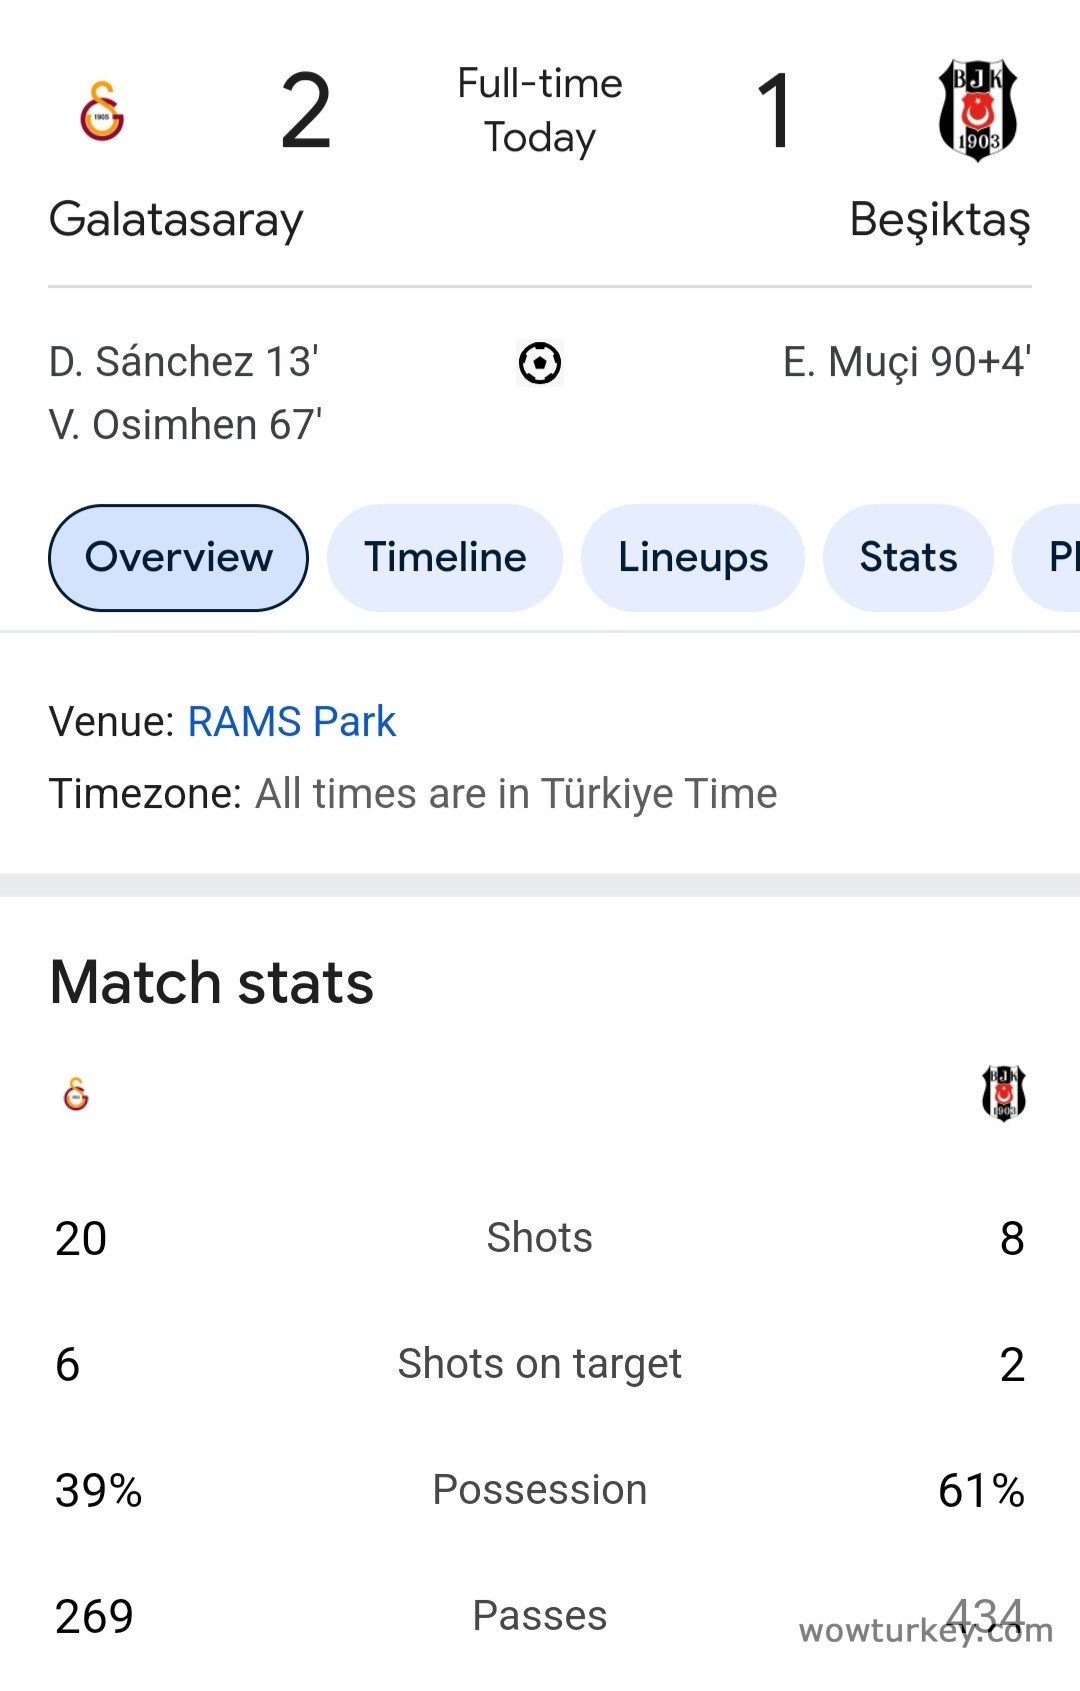The image size is (1080, 1691).
Task: Switch to the Timeline tab
Action: point(445,558)
